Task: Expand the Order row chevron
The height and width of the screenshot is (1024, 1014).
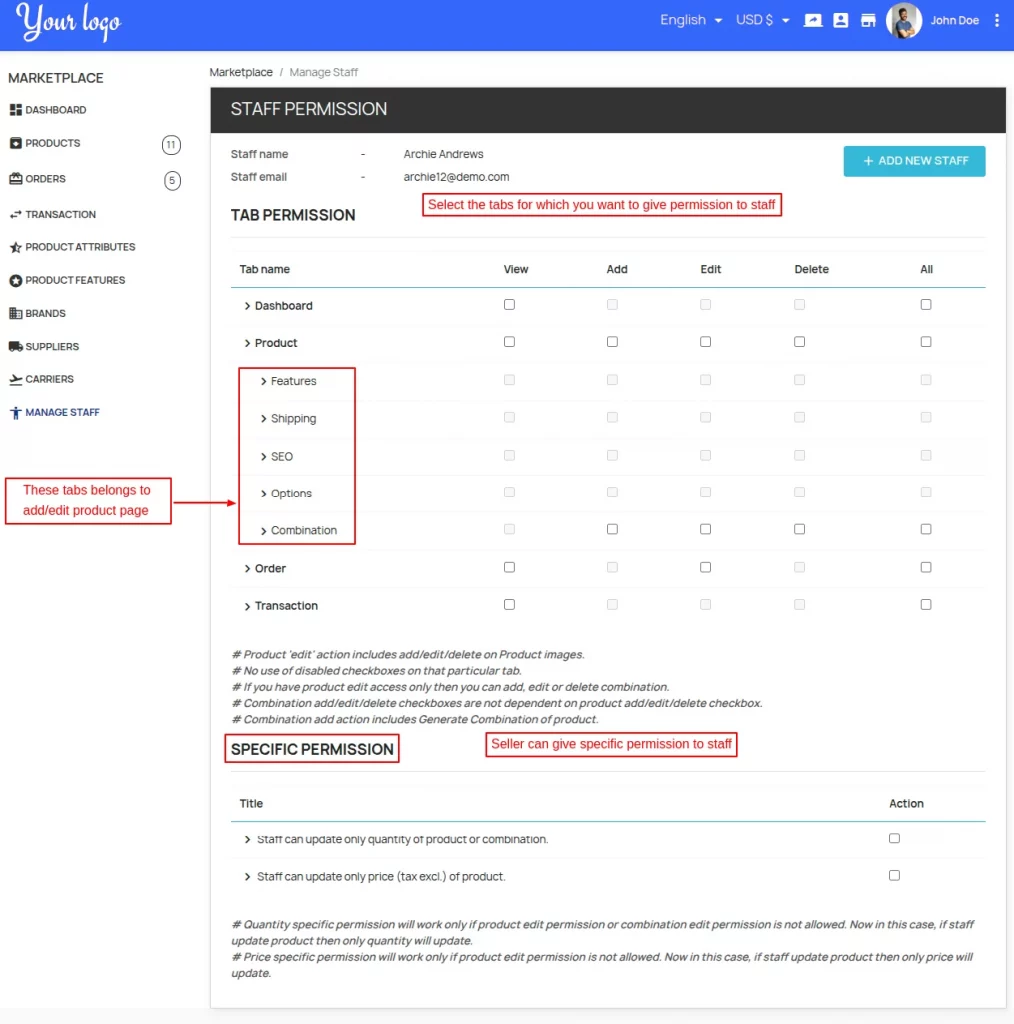Action: click(x=247, y=568)
